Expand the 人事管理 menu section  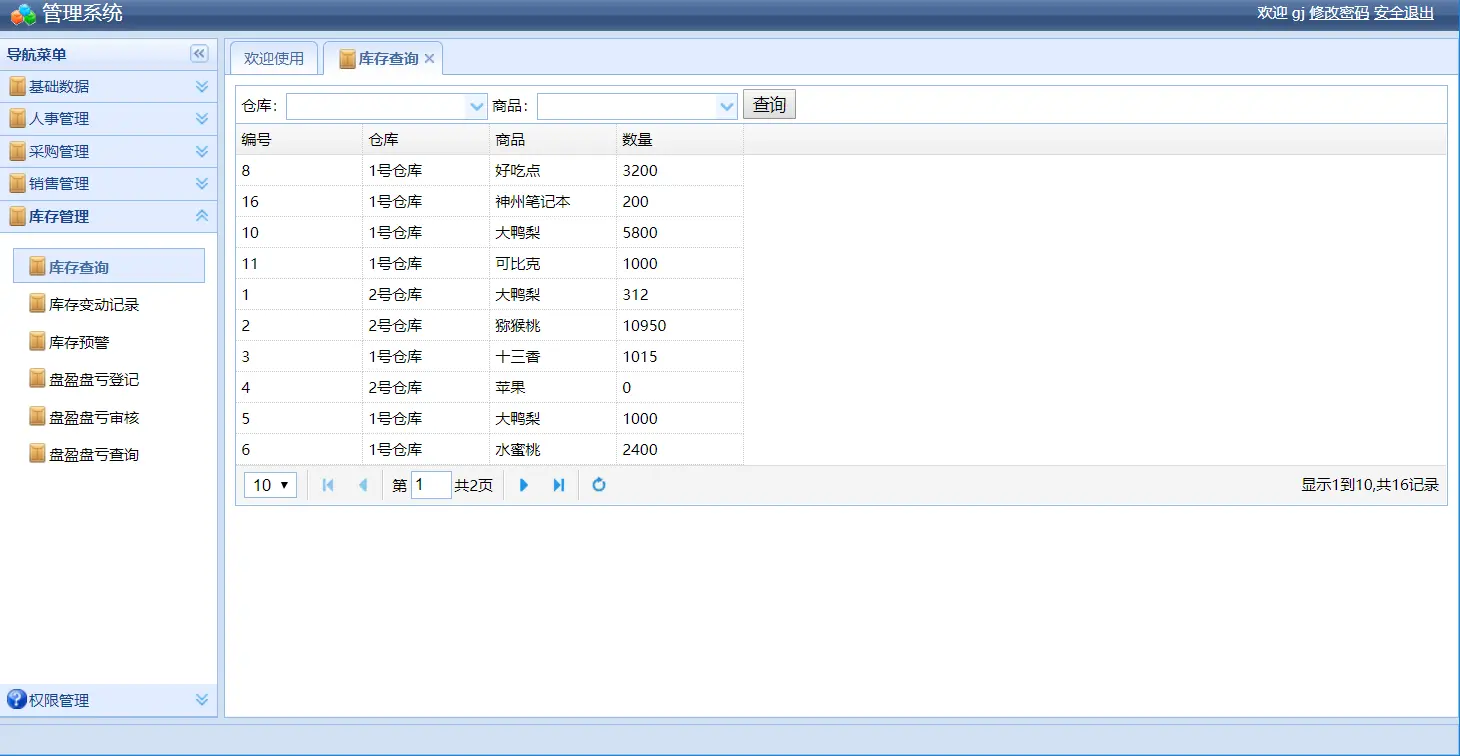click(202, 118)
